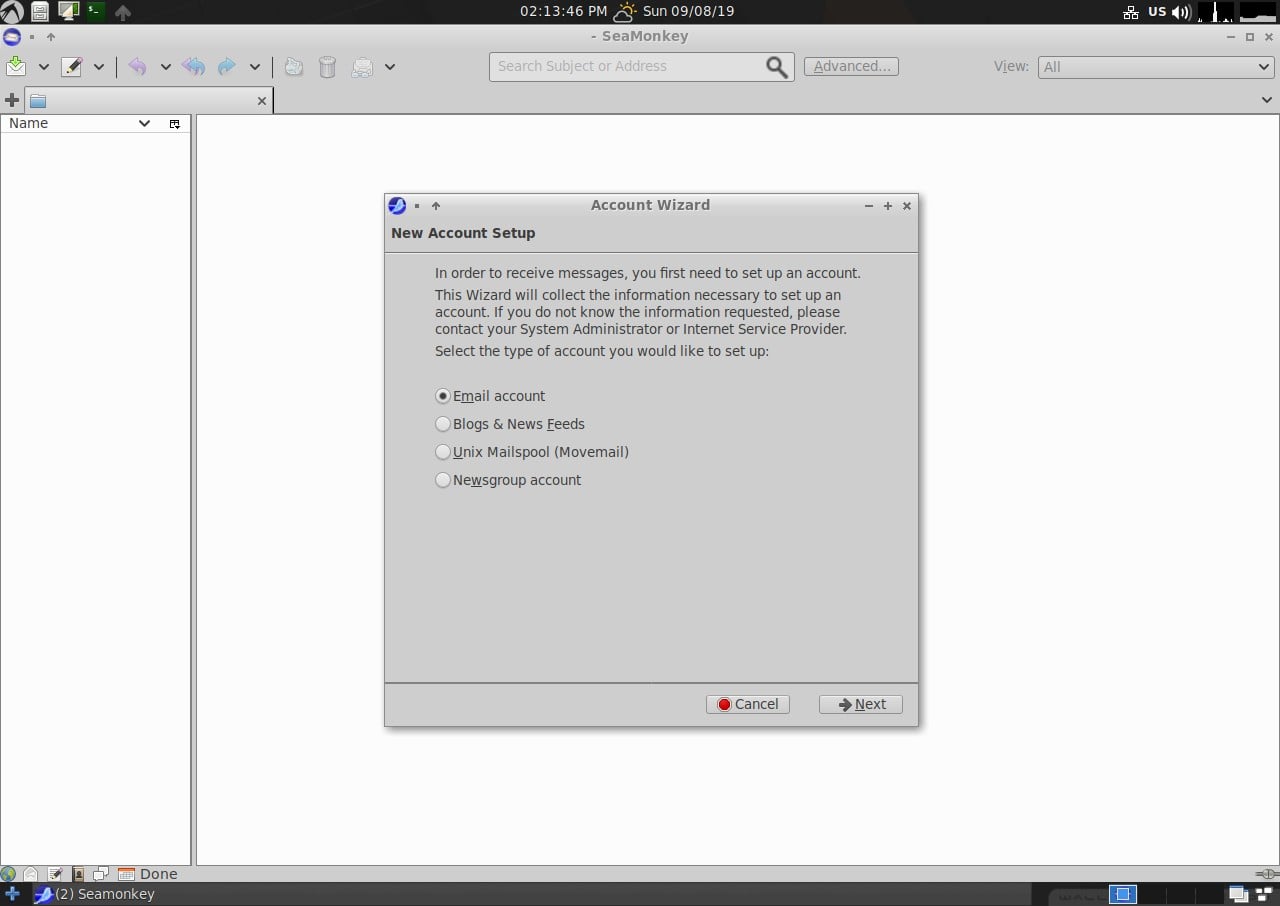Select the Newsgroup account radio button
Viewport: 1280px width, 906px height.
click(443, 480)
